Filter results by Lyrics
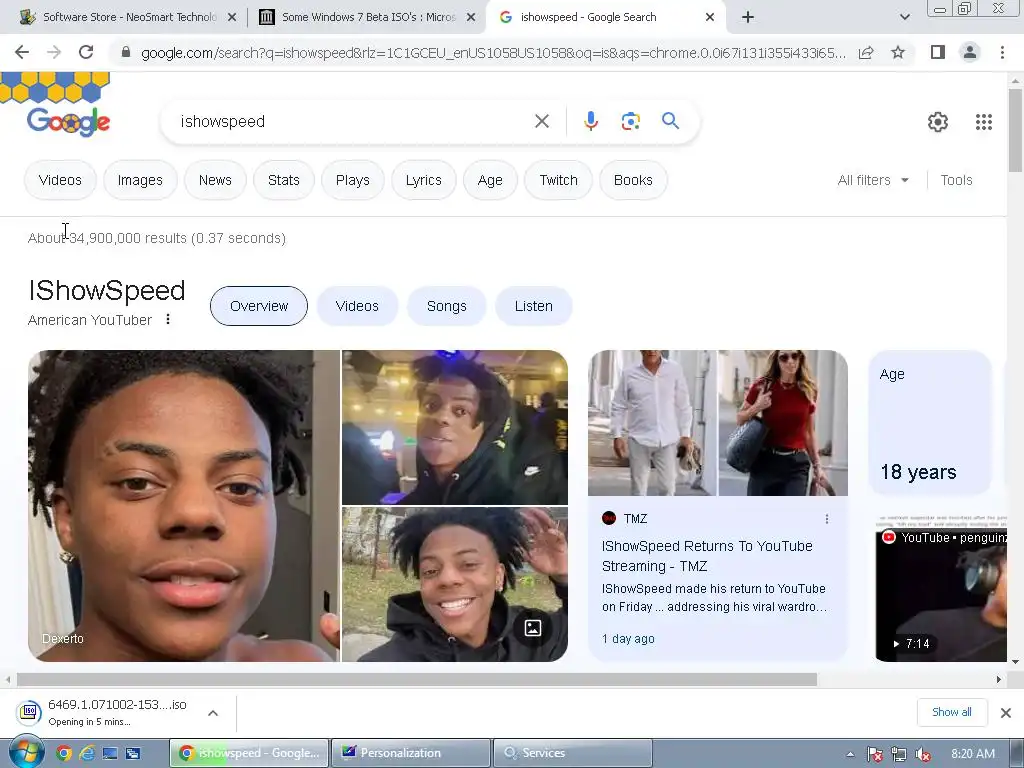The width and height of the screenshot is (1024, 768). coord(423,180)
